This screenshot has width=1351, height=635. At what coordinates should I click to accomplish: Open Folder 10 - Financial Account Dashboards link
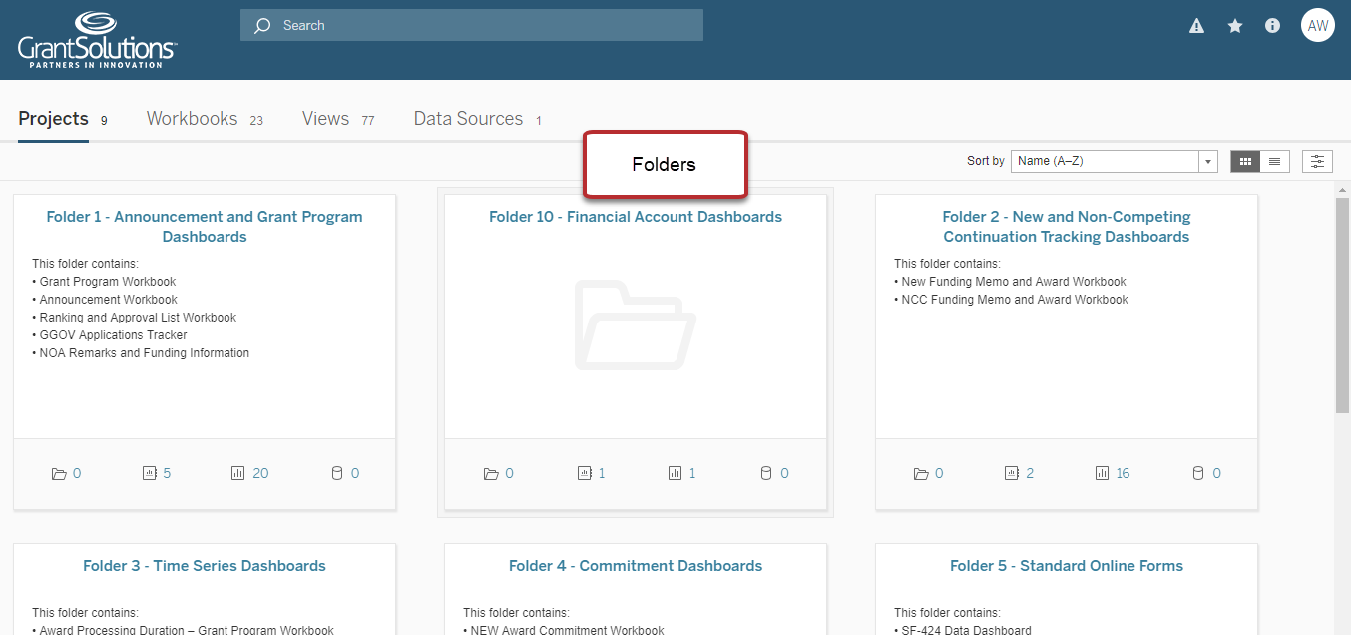635,217
